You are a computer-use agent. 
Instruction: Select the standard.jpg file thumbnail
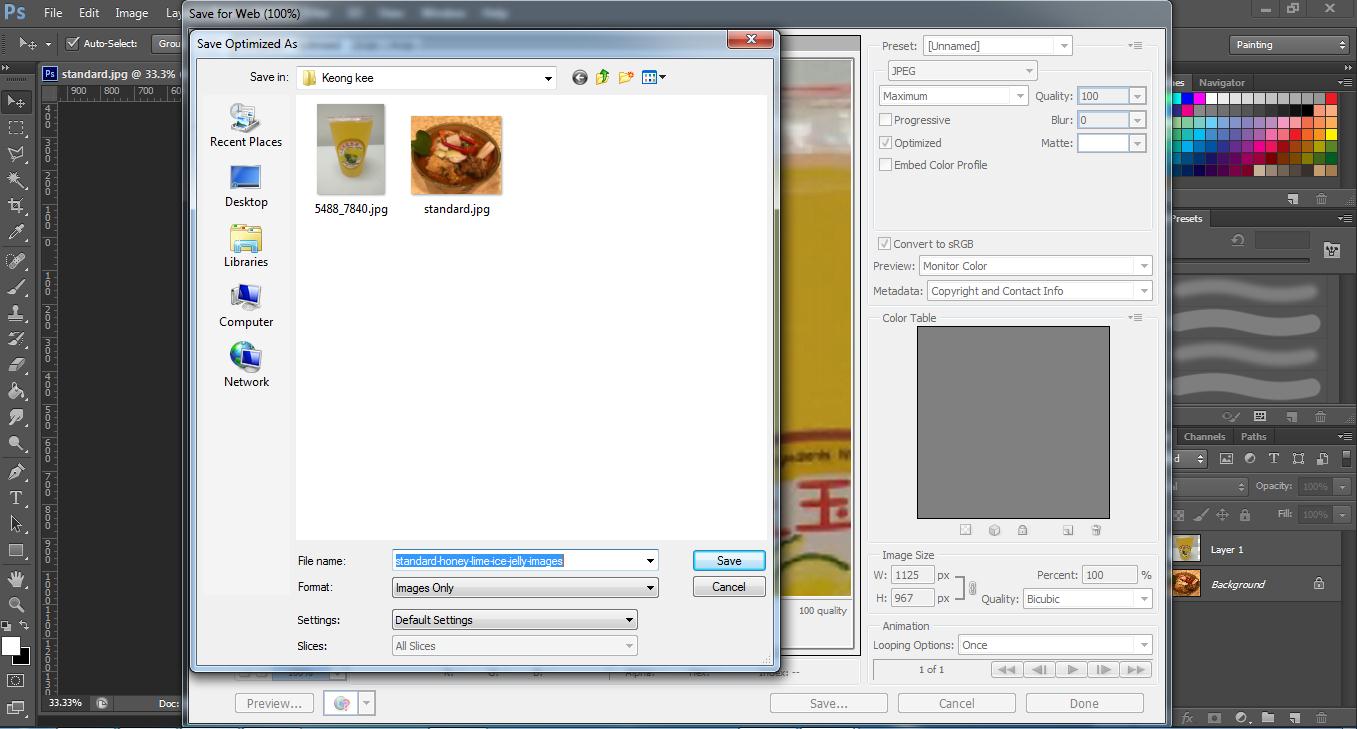tap(456, 155)
